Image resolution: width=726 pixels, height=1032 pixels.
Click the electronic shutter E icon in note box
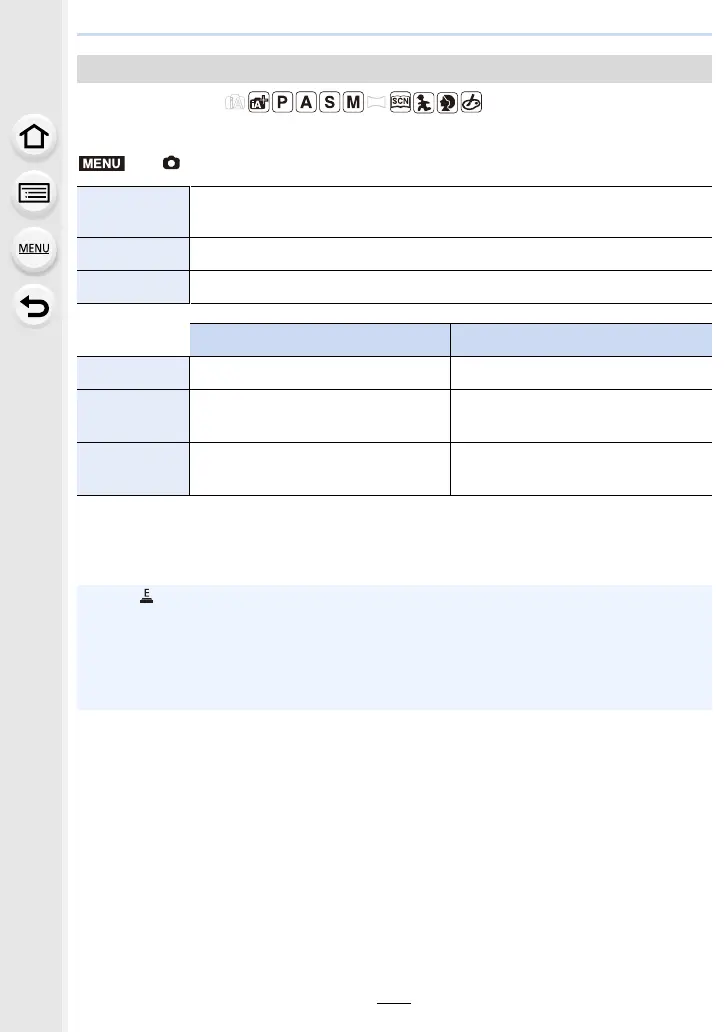click(x=146, y=596)
